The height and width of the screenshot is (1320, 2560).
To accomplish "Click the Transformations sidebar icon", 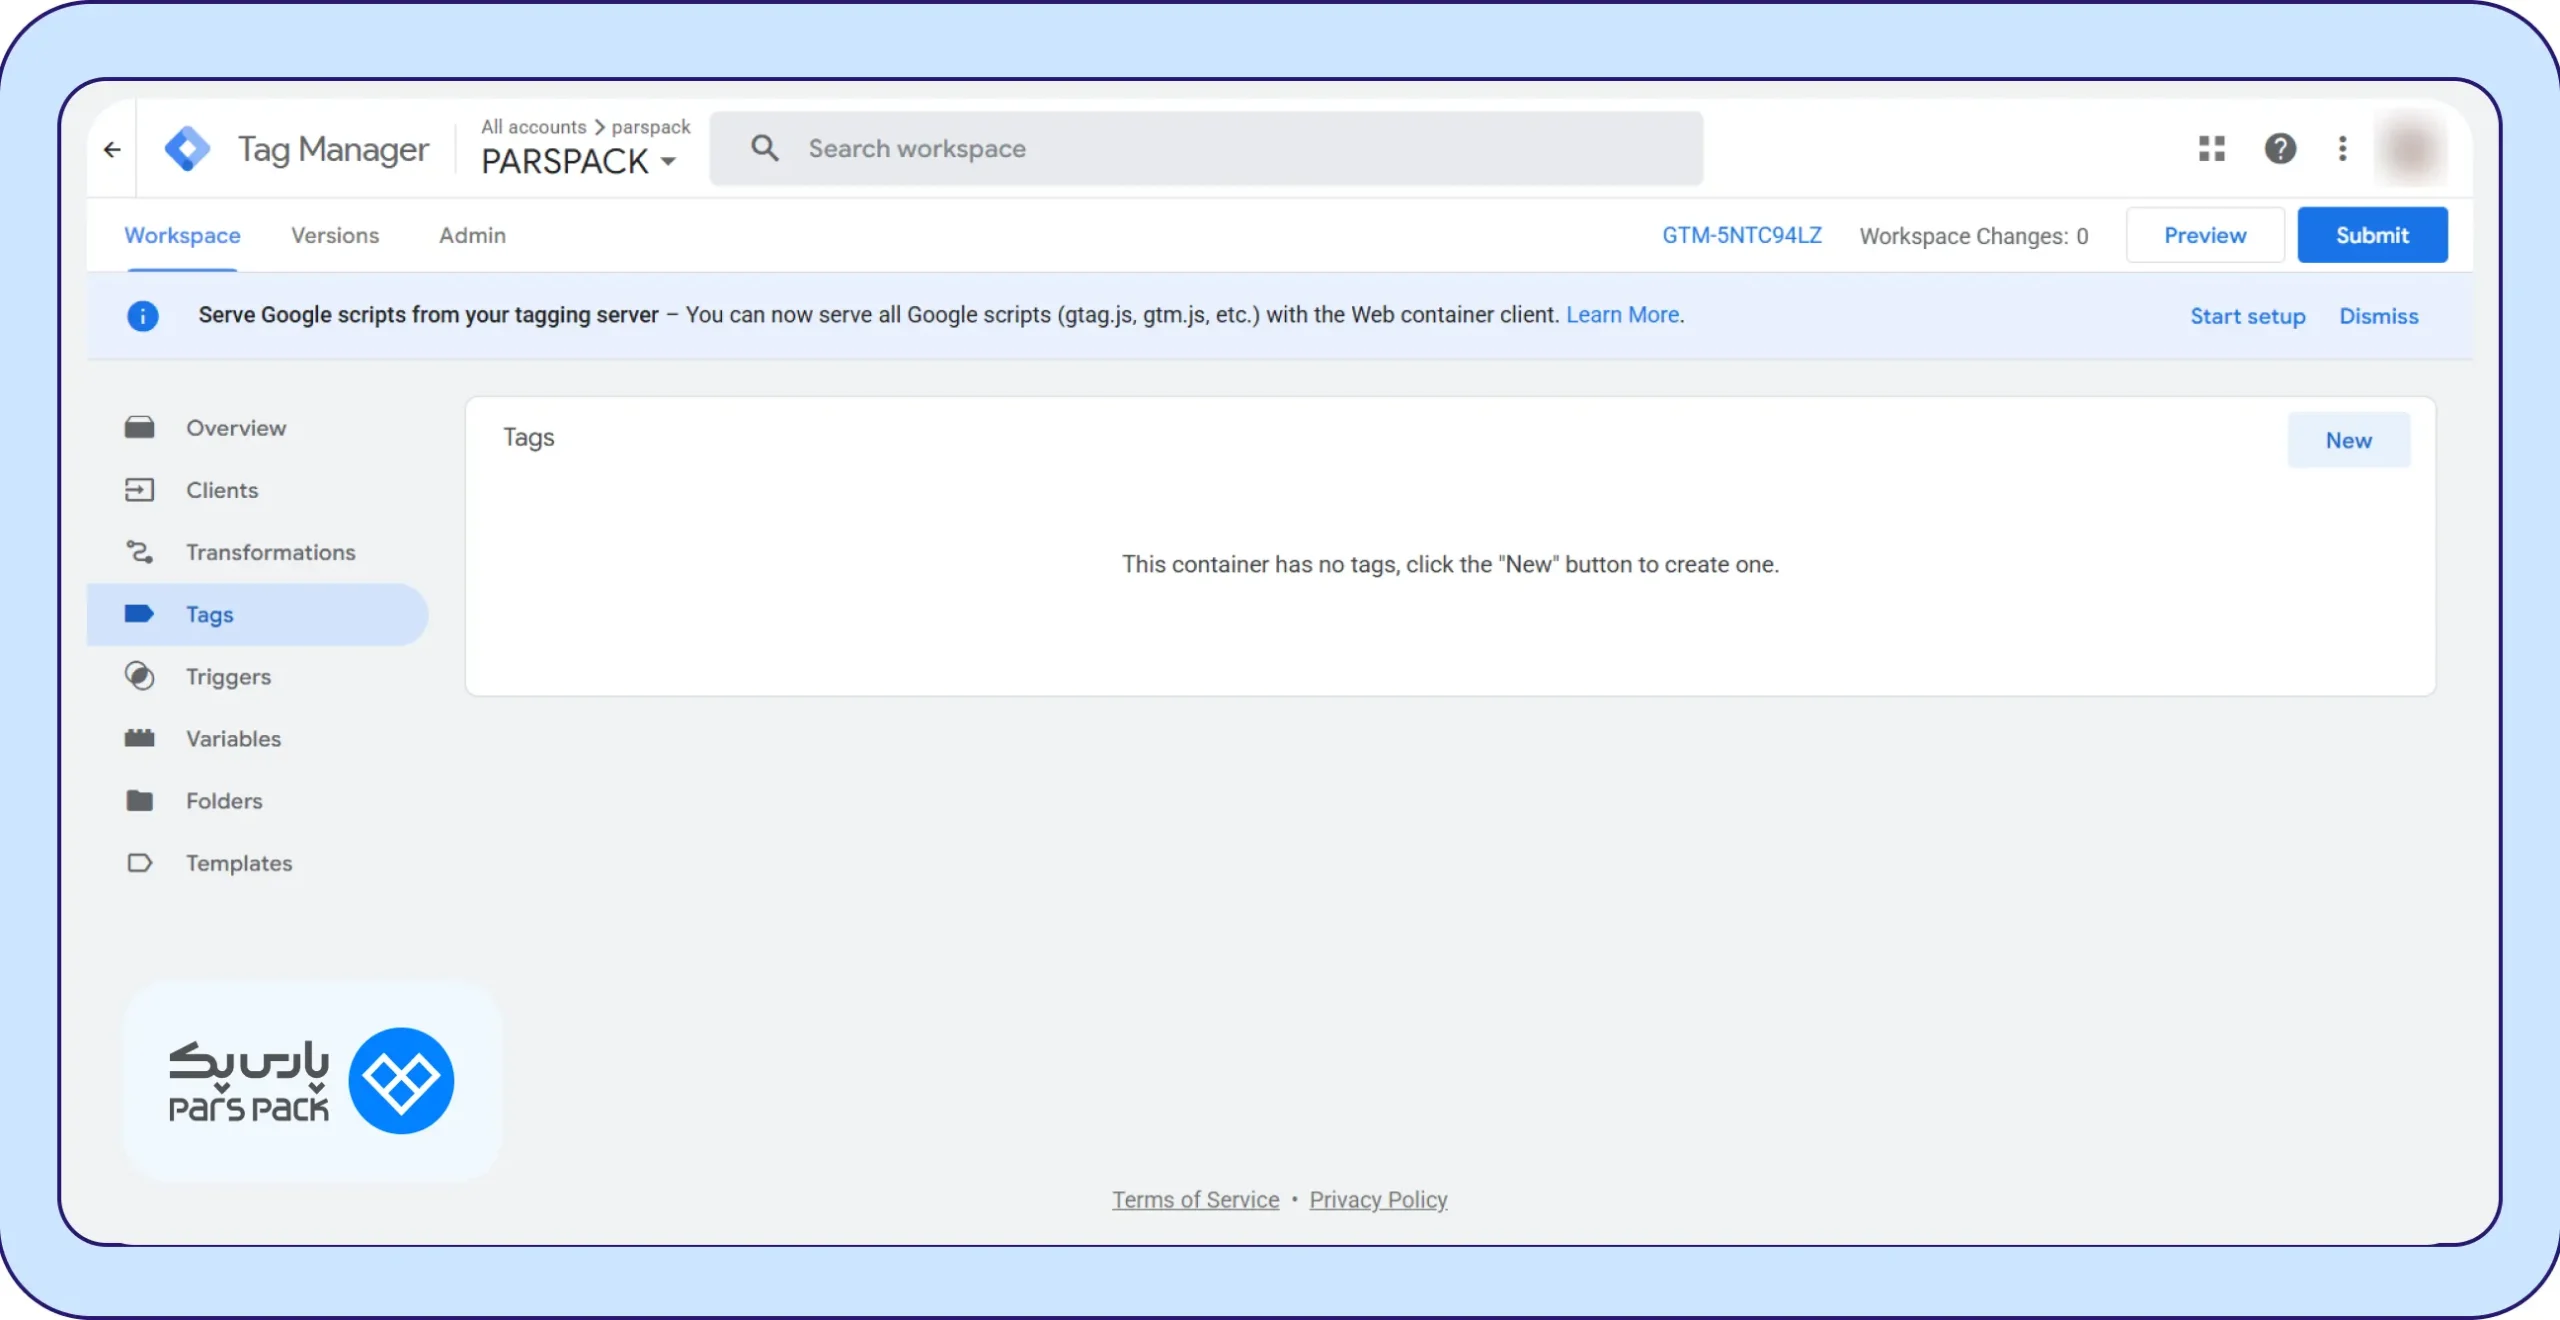I will (139, 552).
